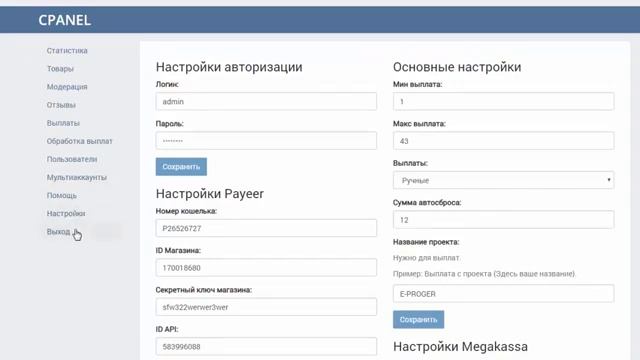Screen dimensions: 640x360
Task: Open the Мультиаккаунты page
Action: pyautogui.click(x=77, y=177)
